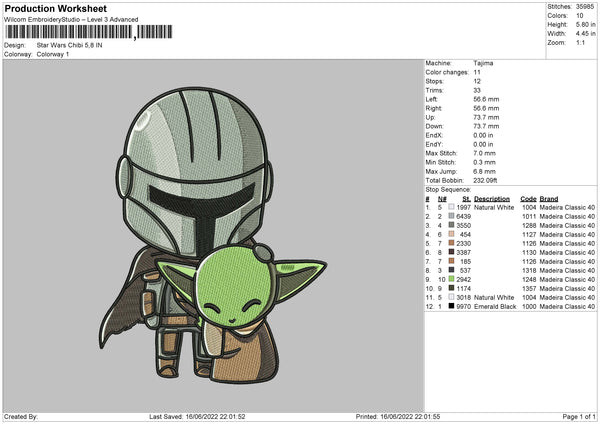Click the 'EndX:' label

point(434,135)
